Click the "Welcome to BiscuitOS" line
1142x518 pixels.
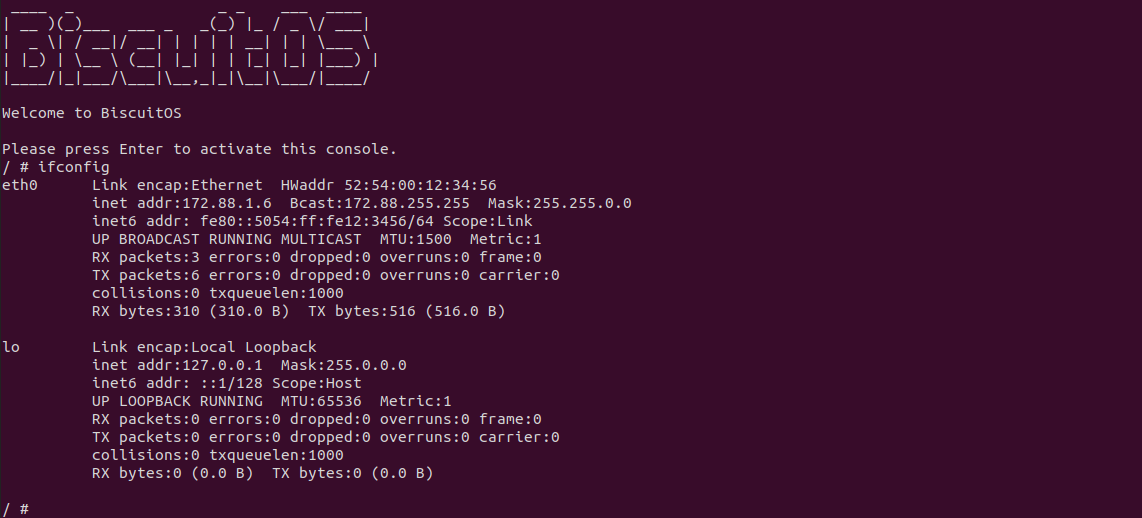click(x=92, y=113)
